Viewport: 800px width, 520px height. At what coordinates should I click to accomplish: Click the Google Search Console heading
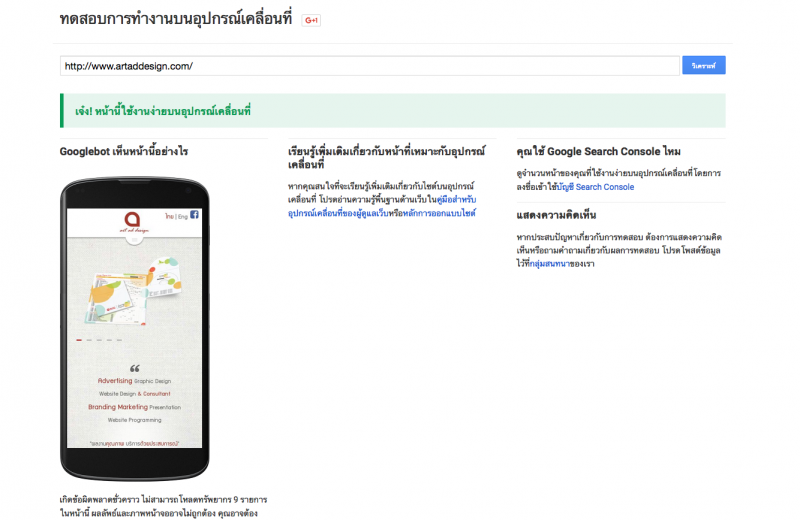598,151
